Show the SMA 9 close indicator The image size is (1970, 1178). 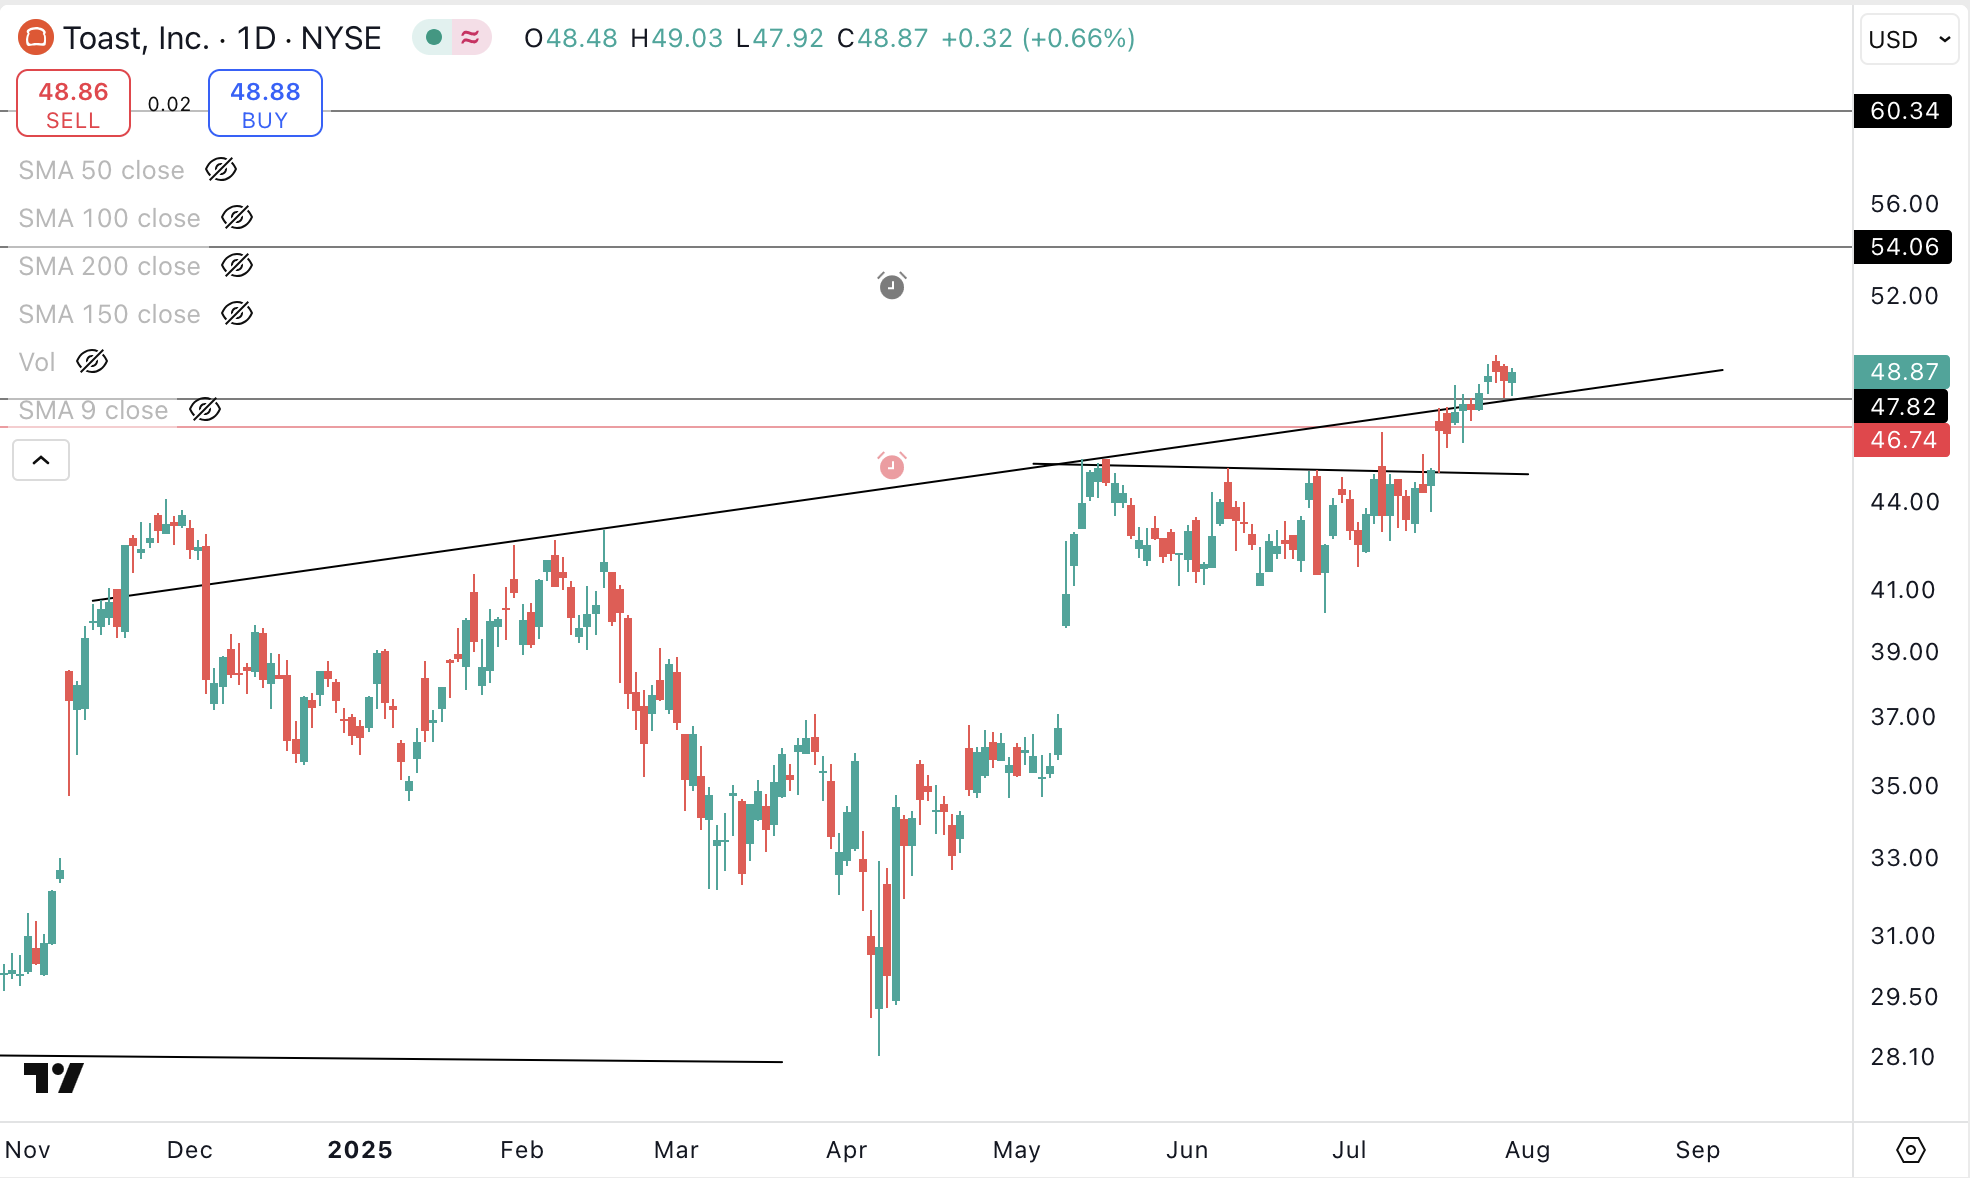click(204, 410)
